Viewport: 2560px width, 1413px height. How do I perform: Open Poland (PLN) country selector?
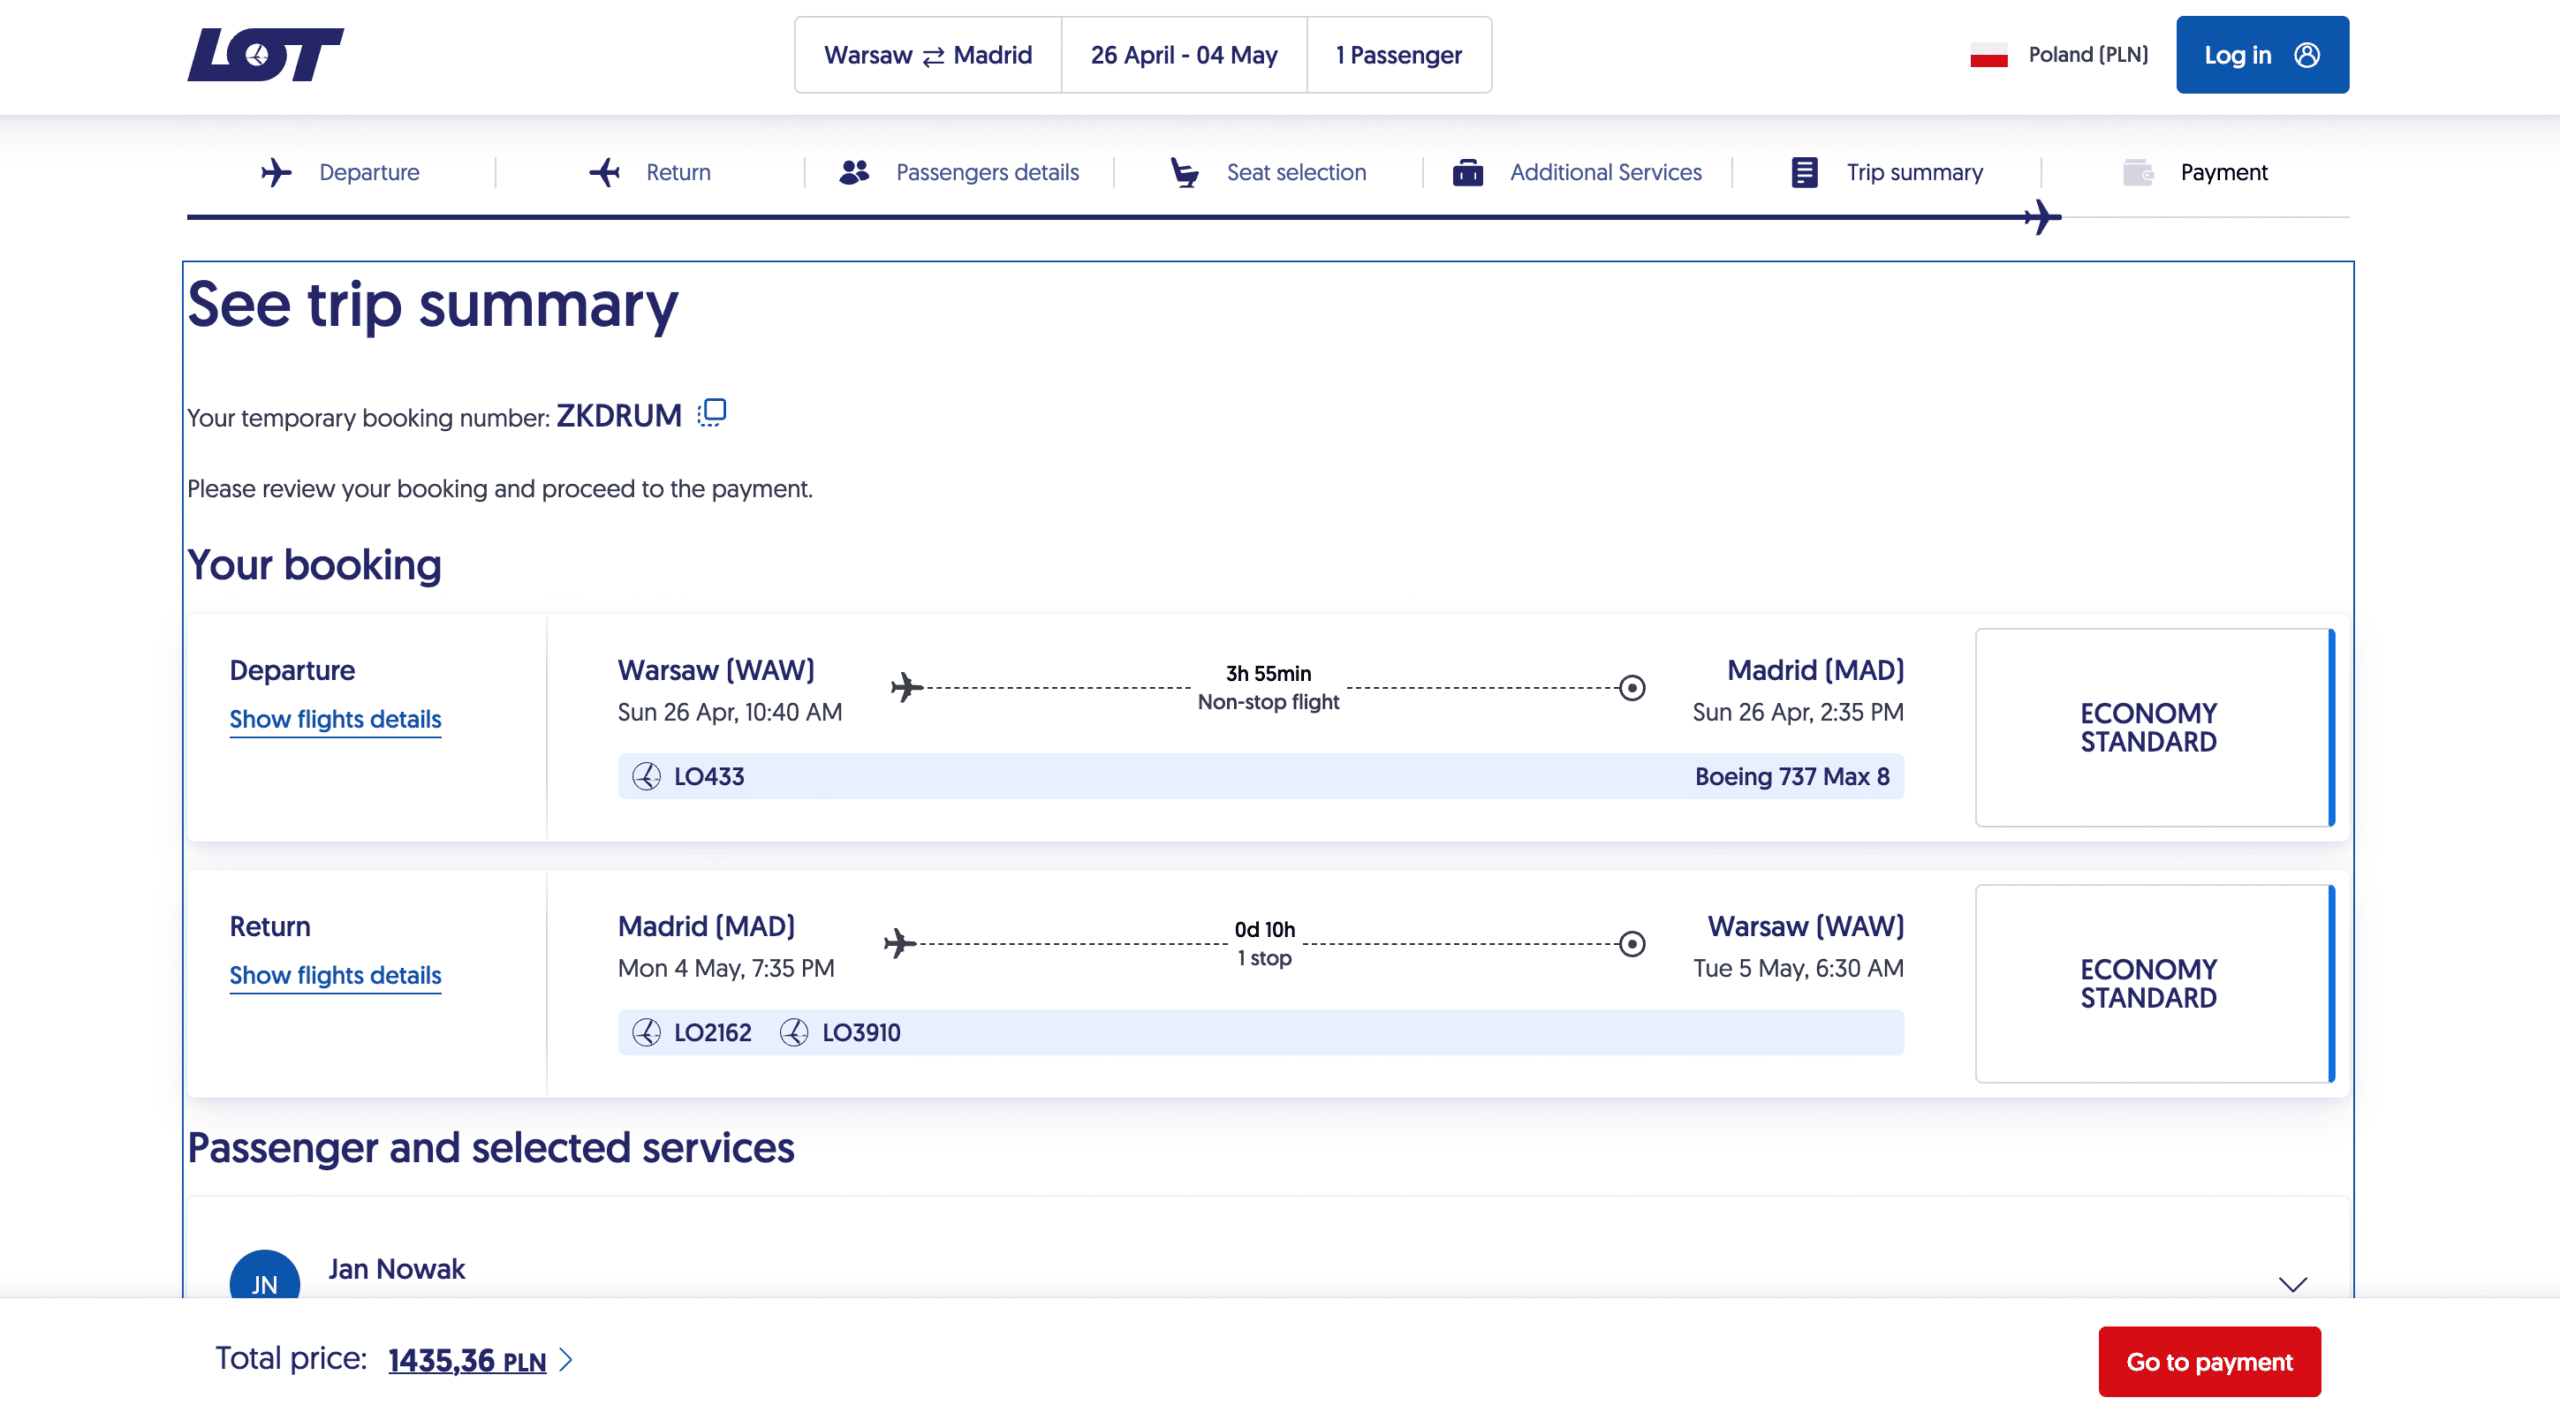(x=2059, y=55)
